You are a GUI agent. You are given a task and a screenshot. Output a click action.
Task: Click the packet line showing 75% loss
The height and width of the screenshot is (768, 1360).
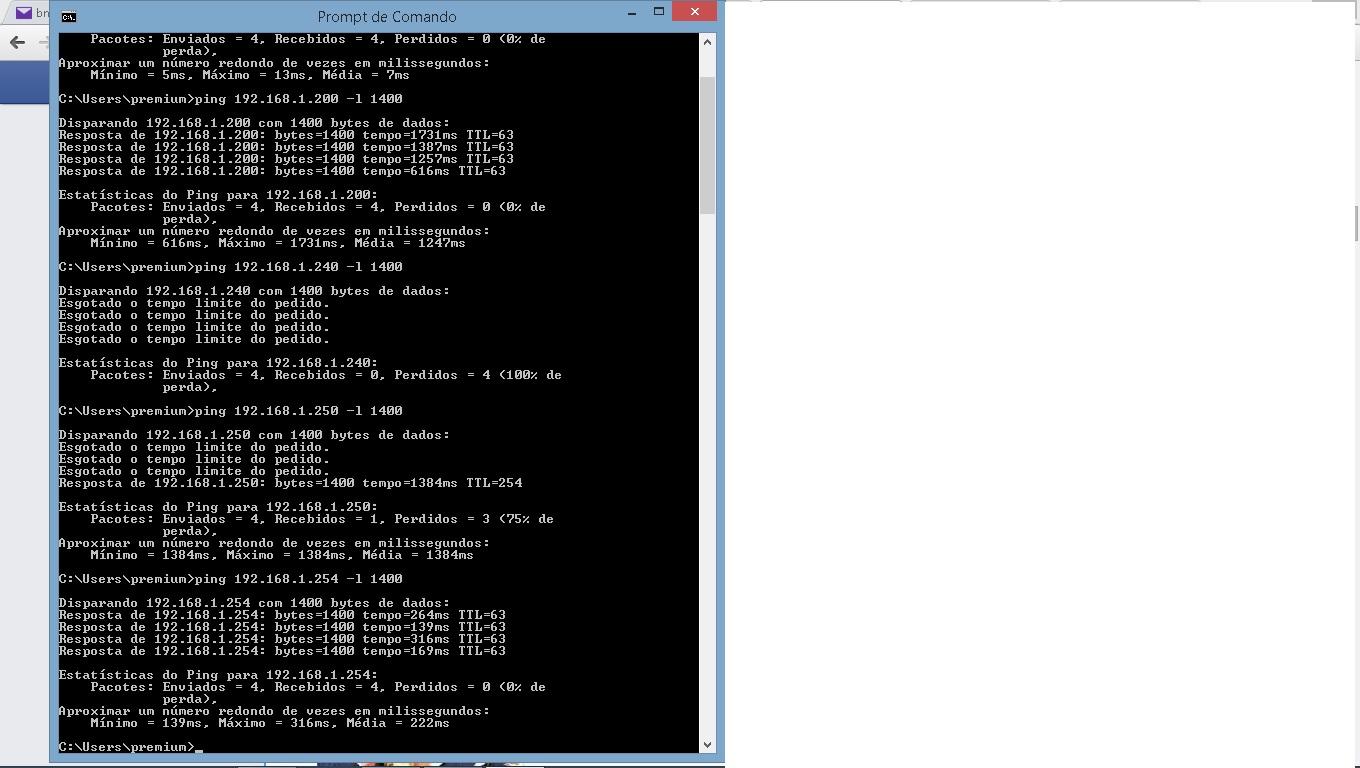pyautogui.click(x=322, y=519)
